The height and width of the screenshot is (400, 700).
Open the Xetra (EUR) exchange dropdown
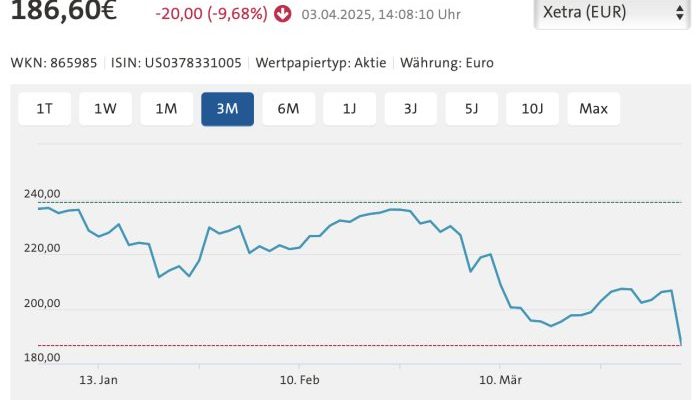click(612, 14)
